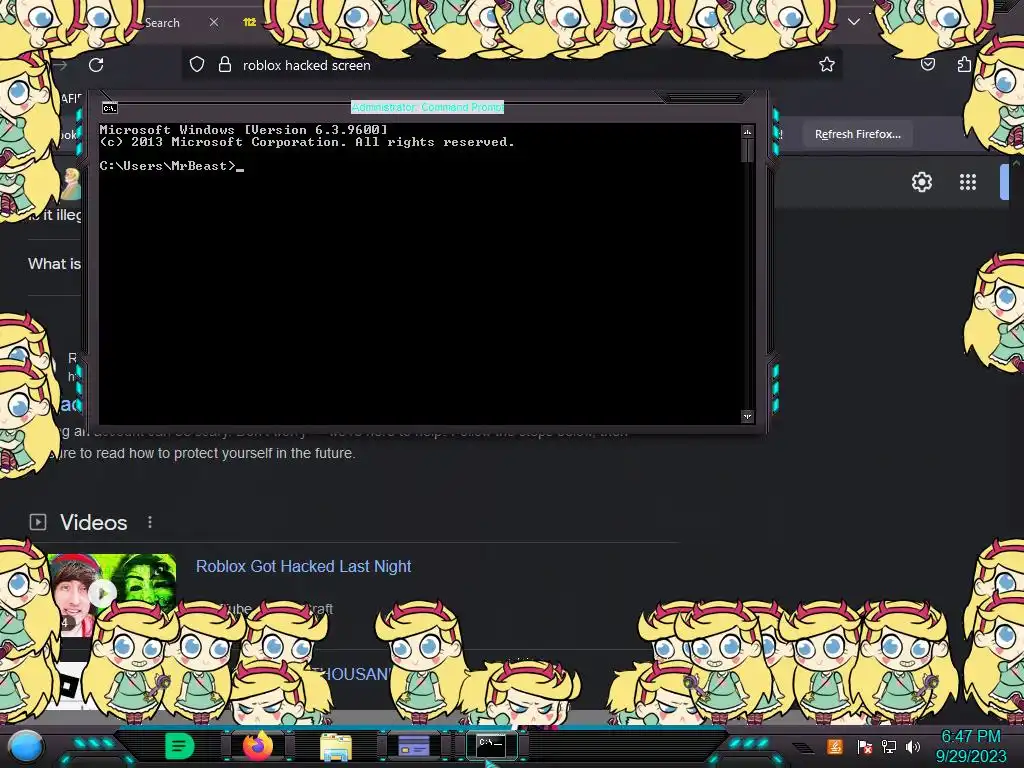Open the volume speaker tray icon
The width and height of the screenshot is (1024, 768).
(913, 746)
